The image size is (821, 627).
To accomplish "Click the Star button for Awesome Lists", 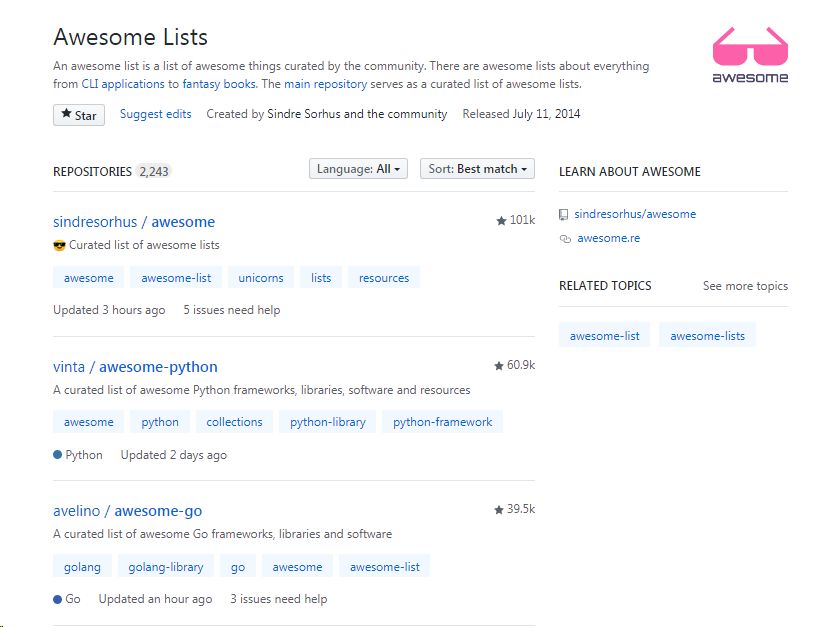I will click(79, 115).
